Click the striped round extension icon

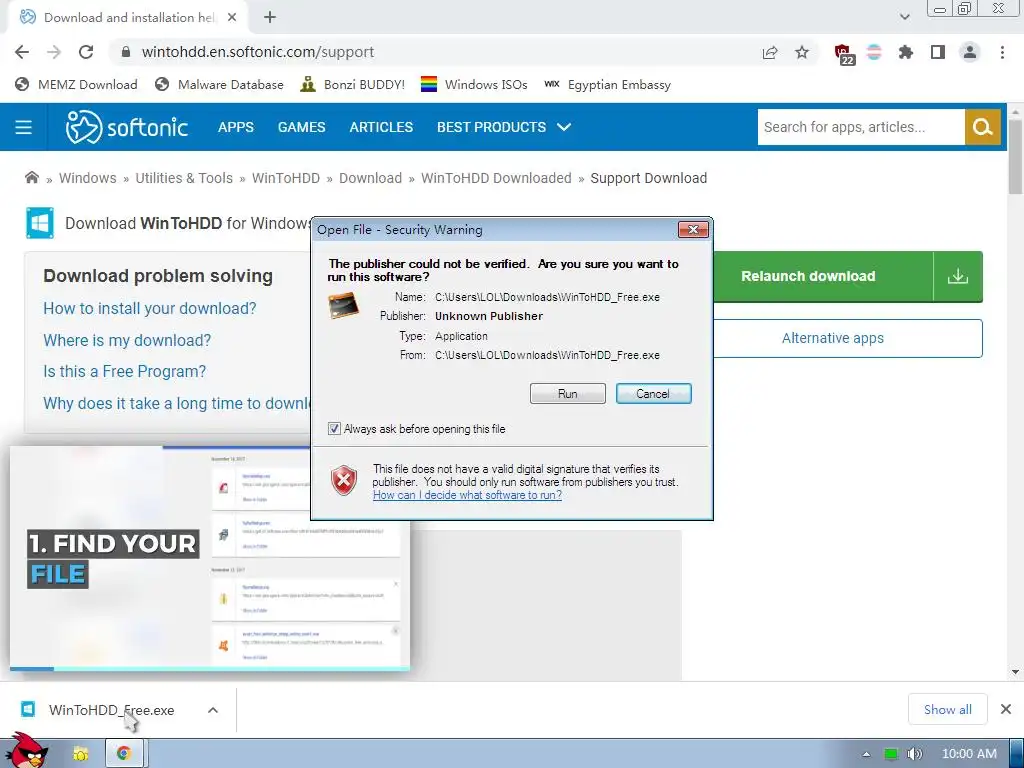coord(874,52)
